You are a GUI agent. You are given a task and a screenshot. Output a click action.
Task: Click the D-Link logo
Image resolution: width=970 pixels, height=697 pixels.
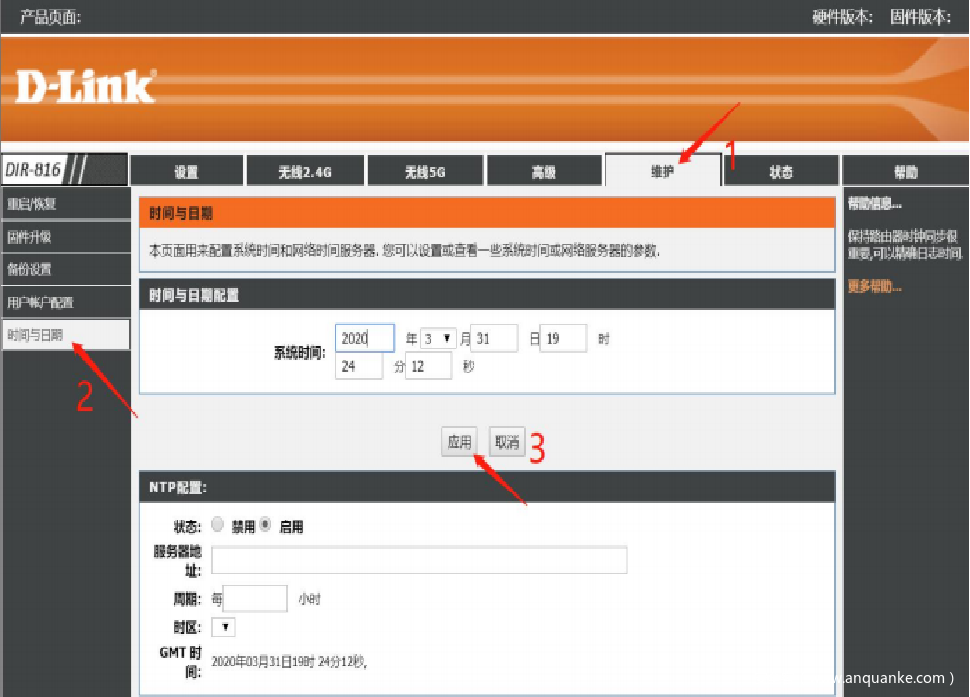86,87
